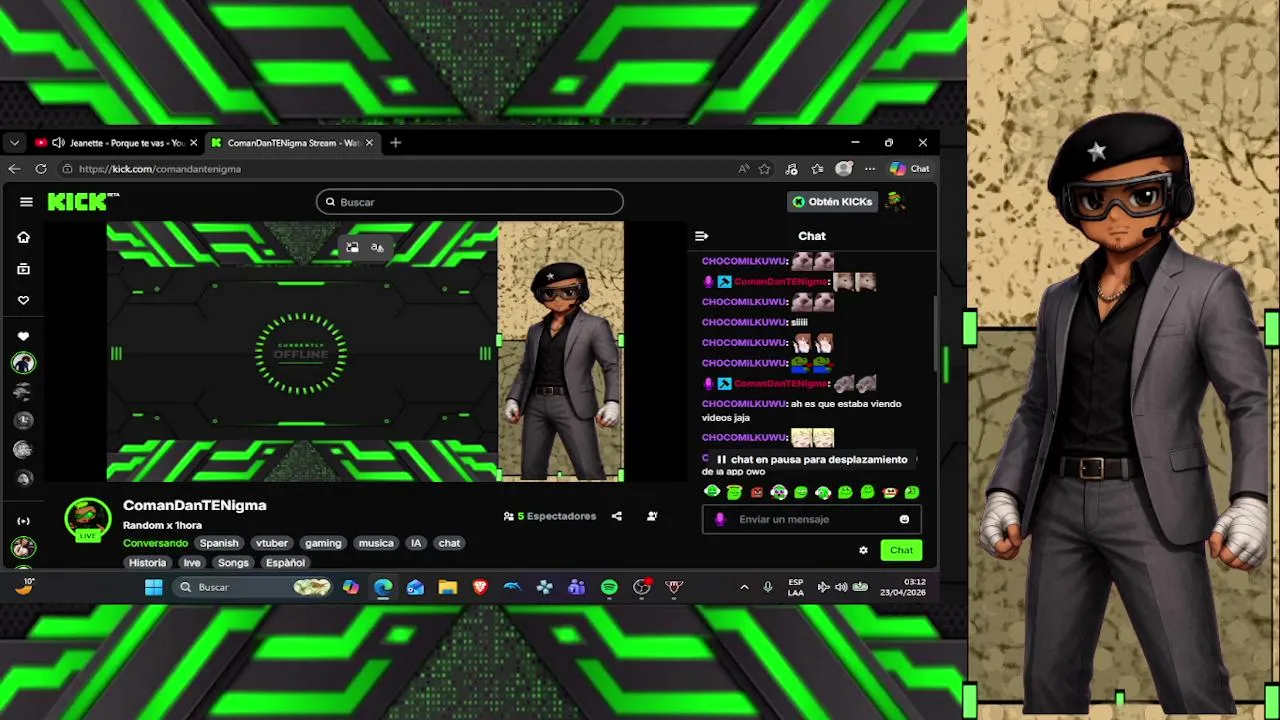This screenshot has height=720, width=1280.
Task: Open user avatar menu next to Obtén KICKs
Action: 895,202
